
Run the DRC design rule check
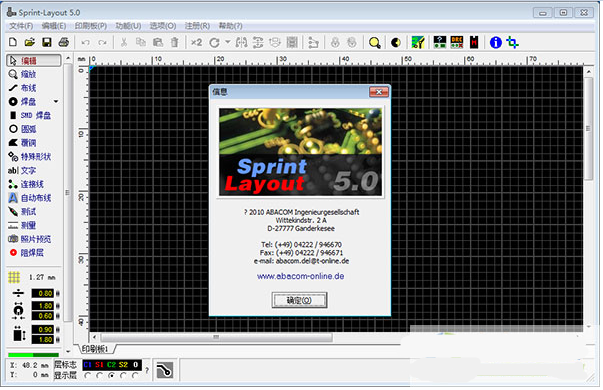click(x=457, y=42)
